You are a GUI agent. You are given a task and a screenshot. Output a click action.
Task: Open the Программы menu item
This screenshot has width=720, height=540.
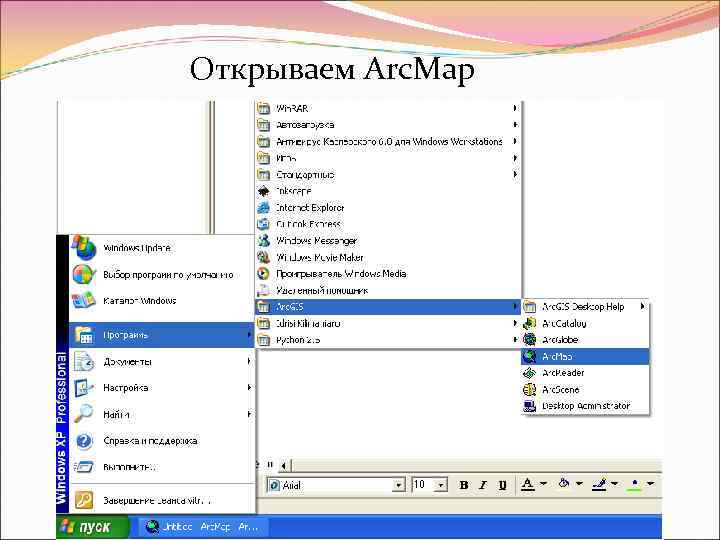[x=161, y=335]
